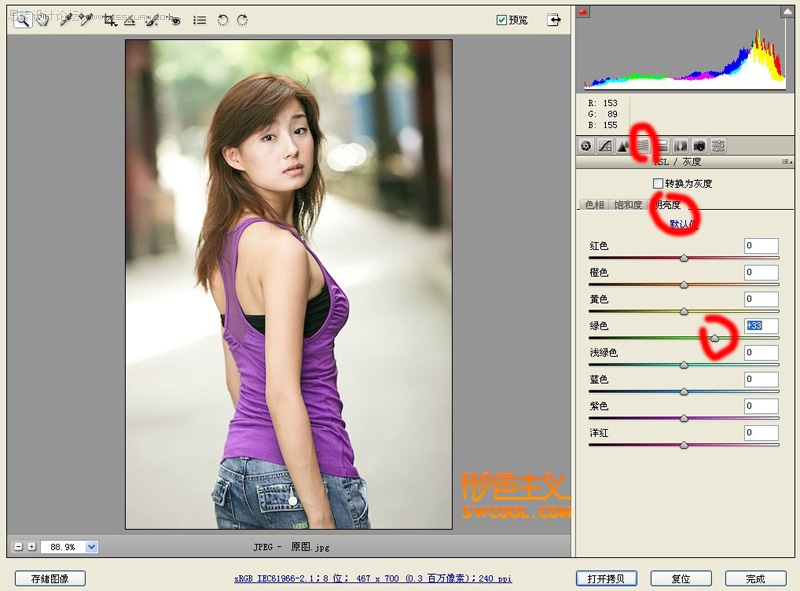Toggle the 预览 preview checkbox

(502, 20)
